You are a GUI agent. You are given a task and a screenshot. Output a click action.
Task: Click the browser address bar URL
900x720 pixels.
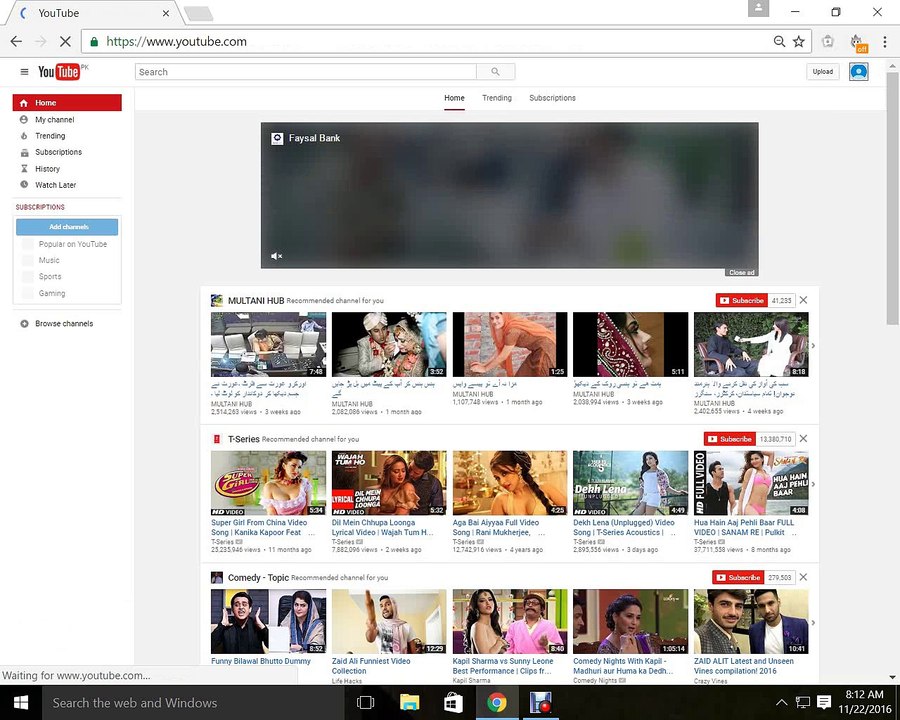click(177, 41)
